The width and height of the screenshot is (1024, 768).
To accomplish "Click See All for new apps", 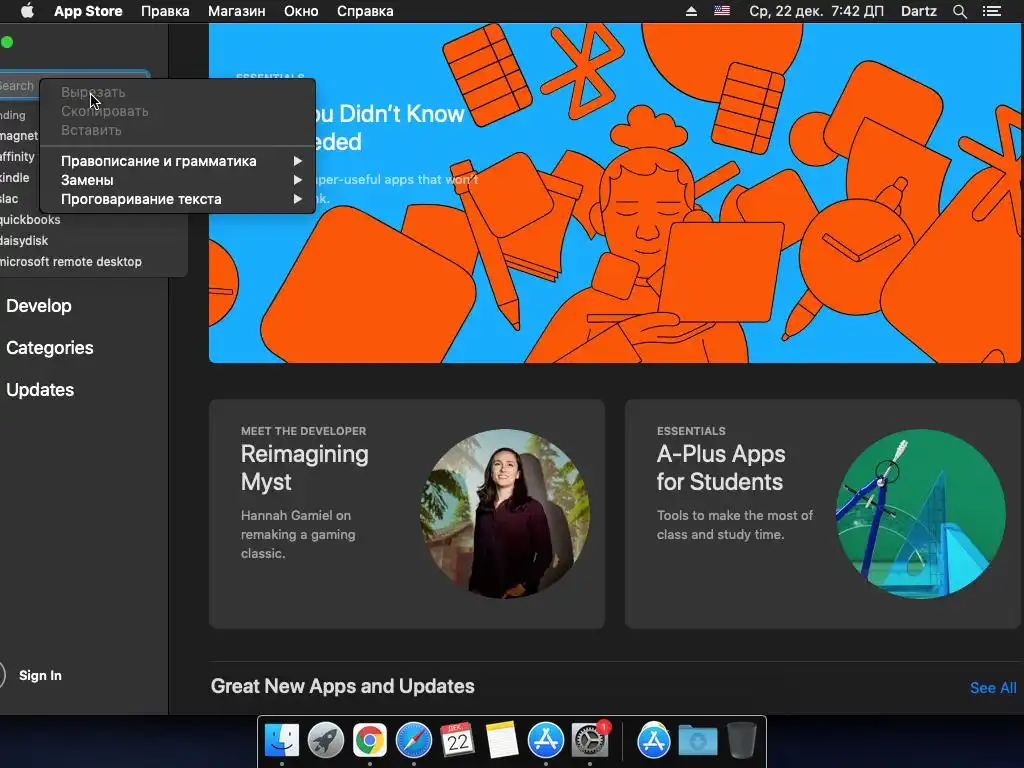I will tap(993, 688).
